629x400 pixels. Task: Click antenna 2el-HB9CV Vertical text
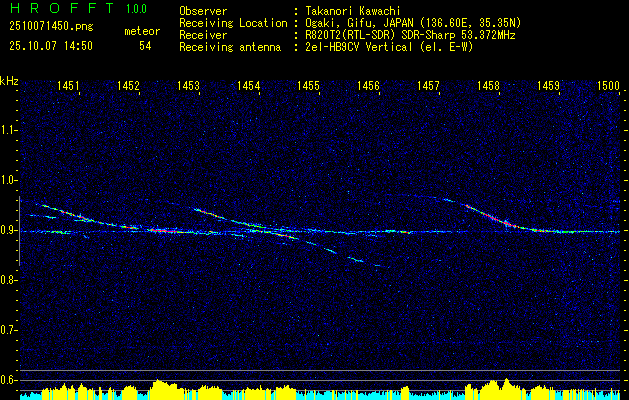pos(390,47)
